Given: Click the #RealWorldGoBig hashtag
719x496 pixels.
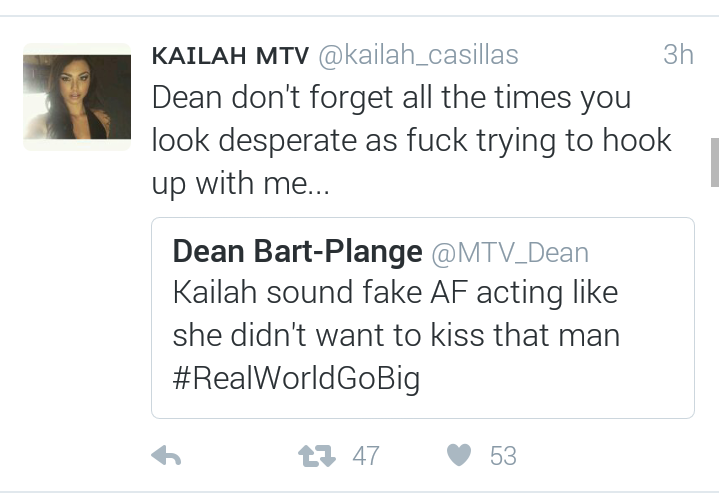Looking at the screenshot, I should tap(297, 379).
